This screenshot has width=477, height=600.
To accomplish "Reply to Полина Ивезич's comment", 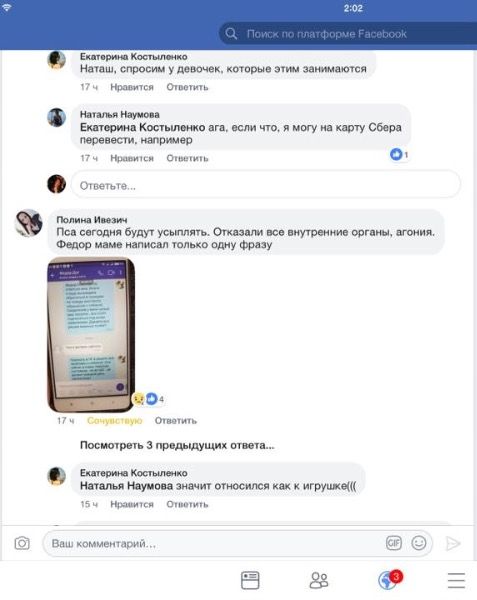I will pos(176,421).
